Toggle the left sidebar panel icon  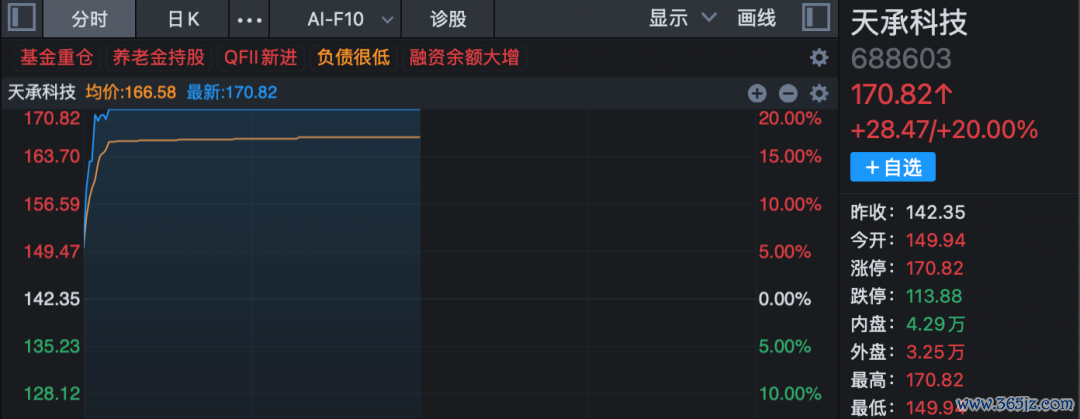[x=21, y=19]
